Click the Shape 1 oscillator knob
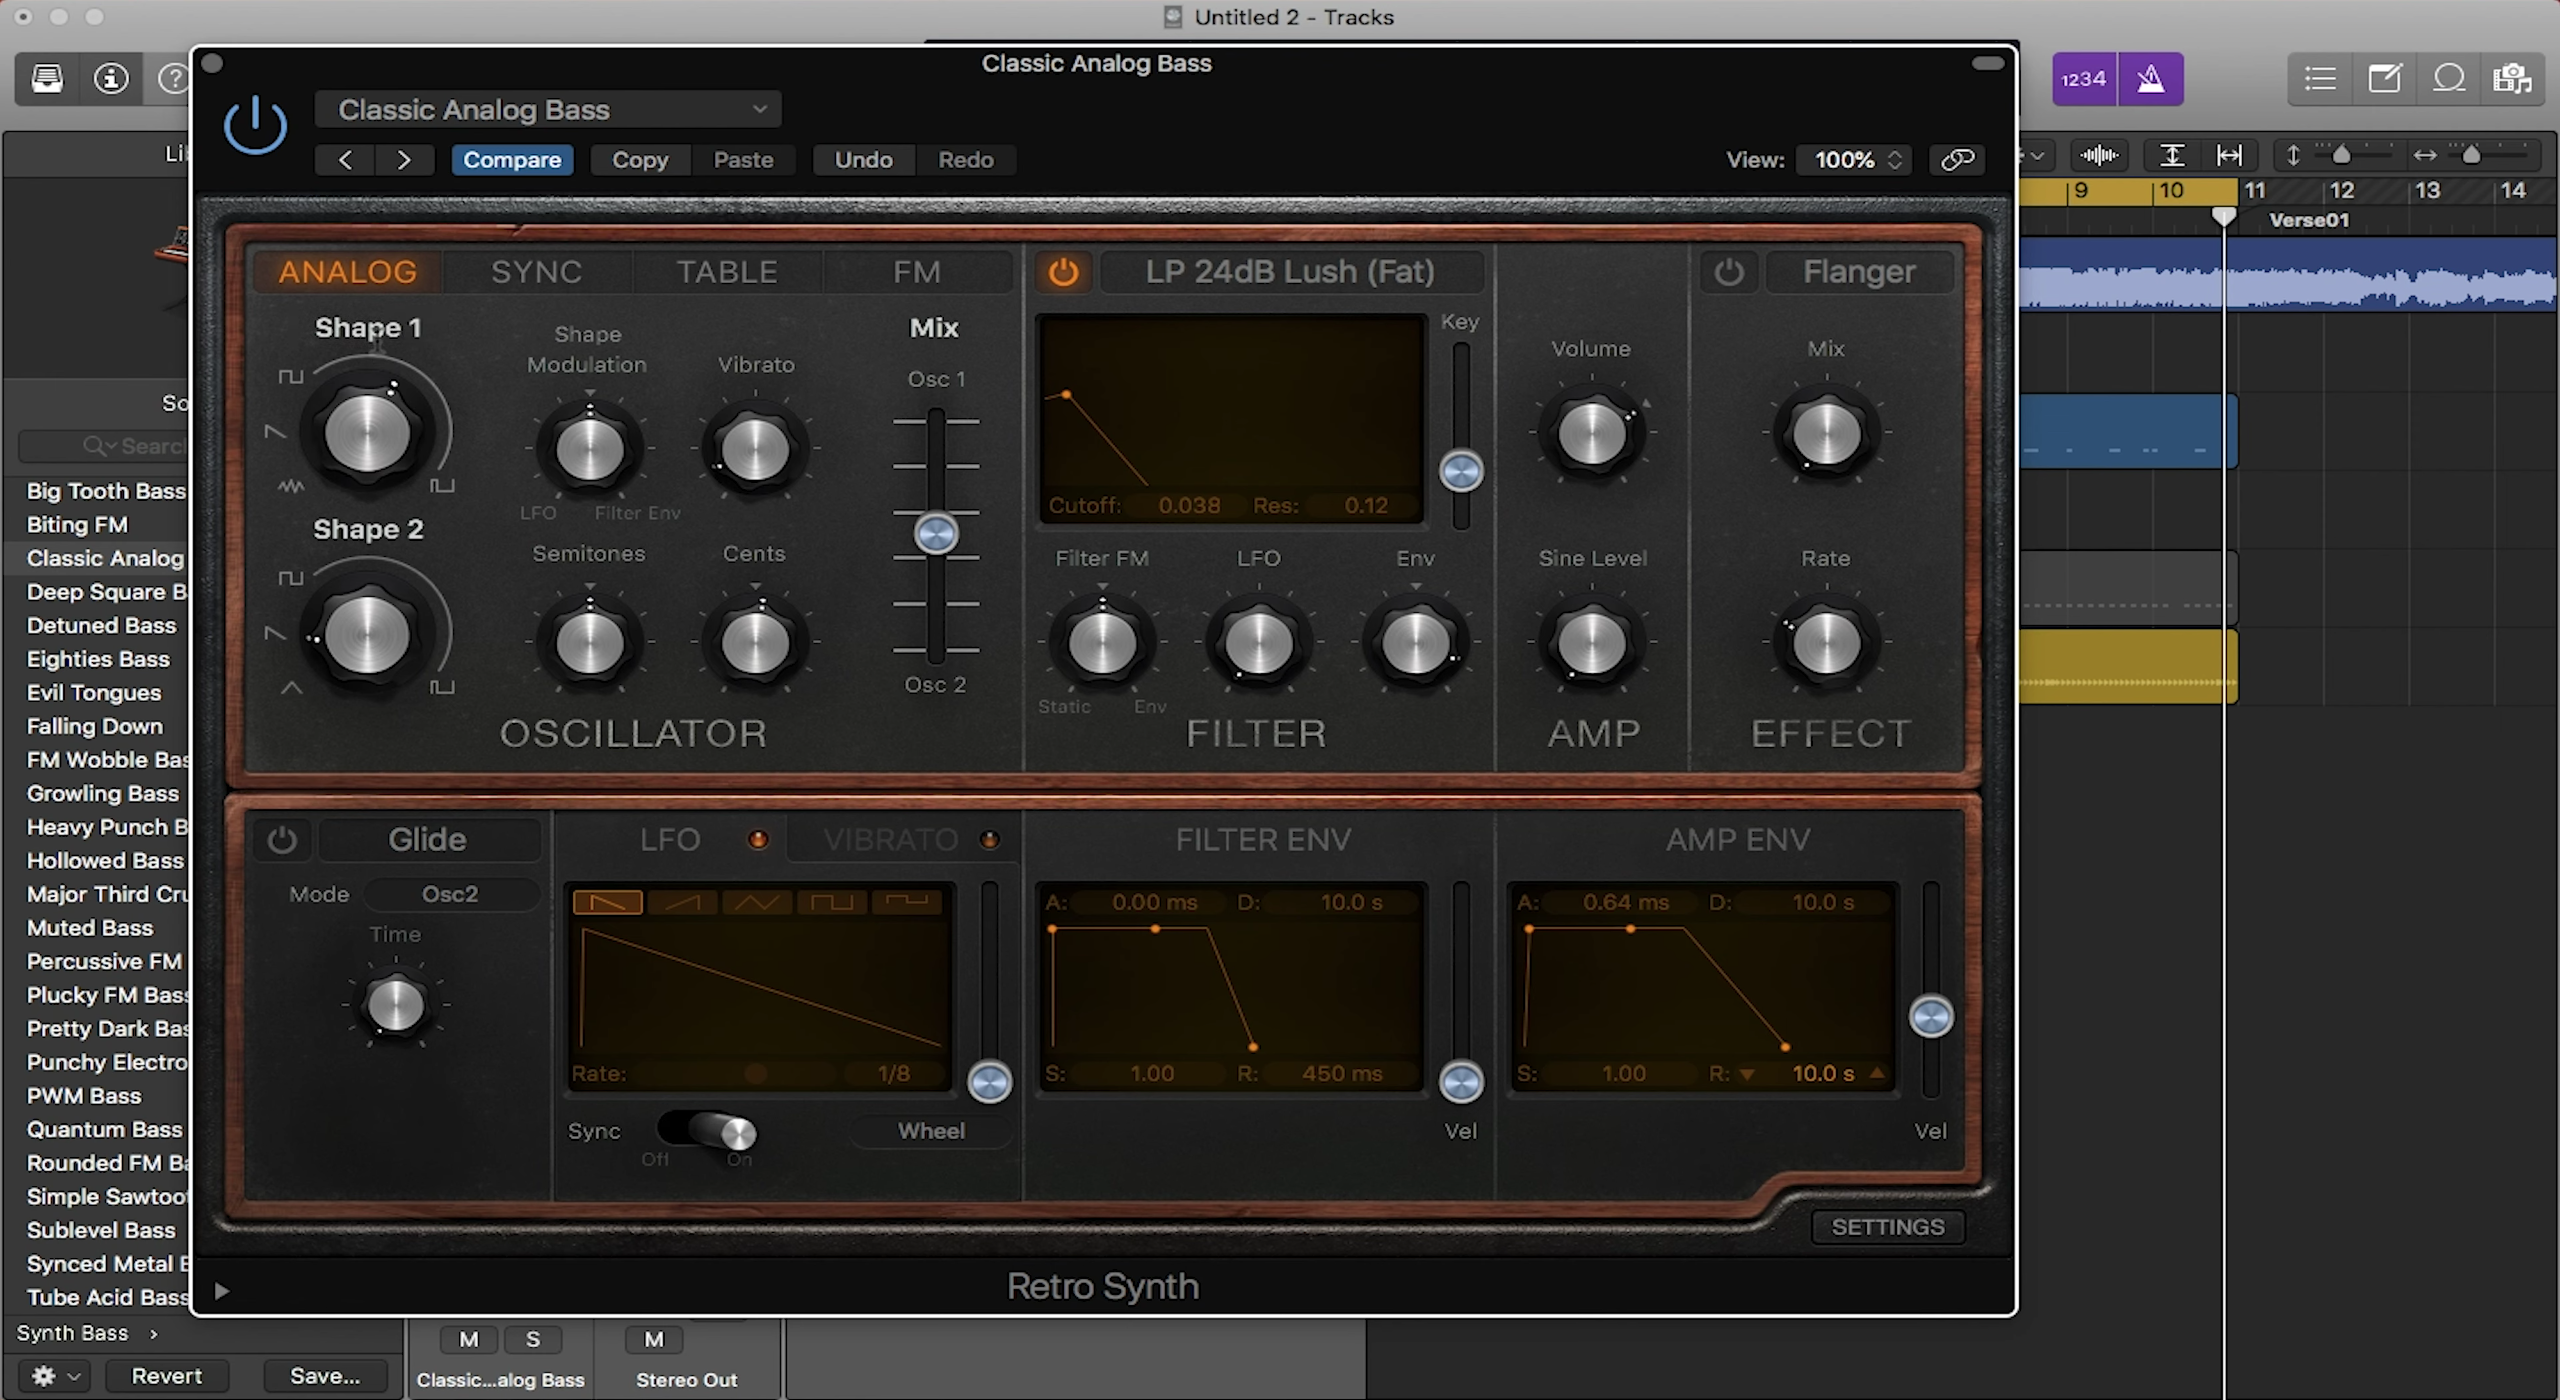This screenshot has height=1400, width=2560. point(368,433)
